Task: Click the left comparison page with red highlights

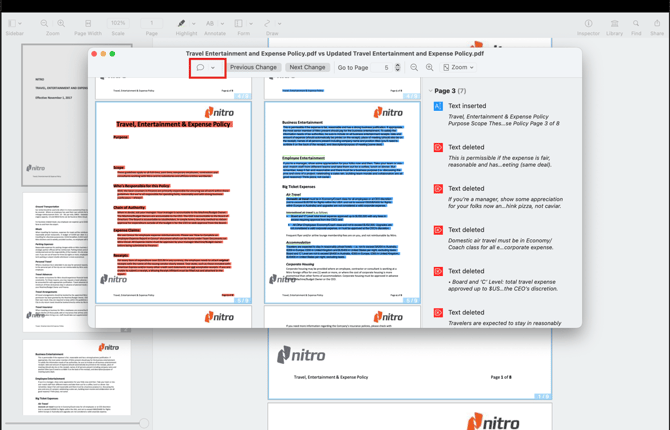Action: tap(174, 202)
